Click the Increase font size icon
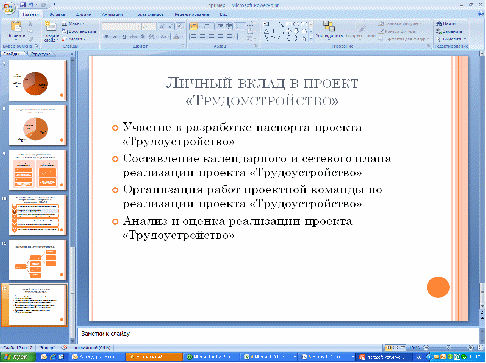 click(162, 26)
